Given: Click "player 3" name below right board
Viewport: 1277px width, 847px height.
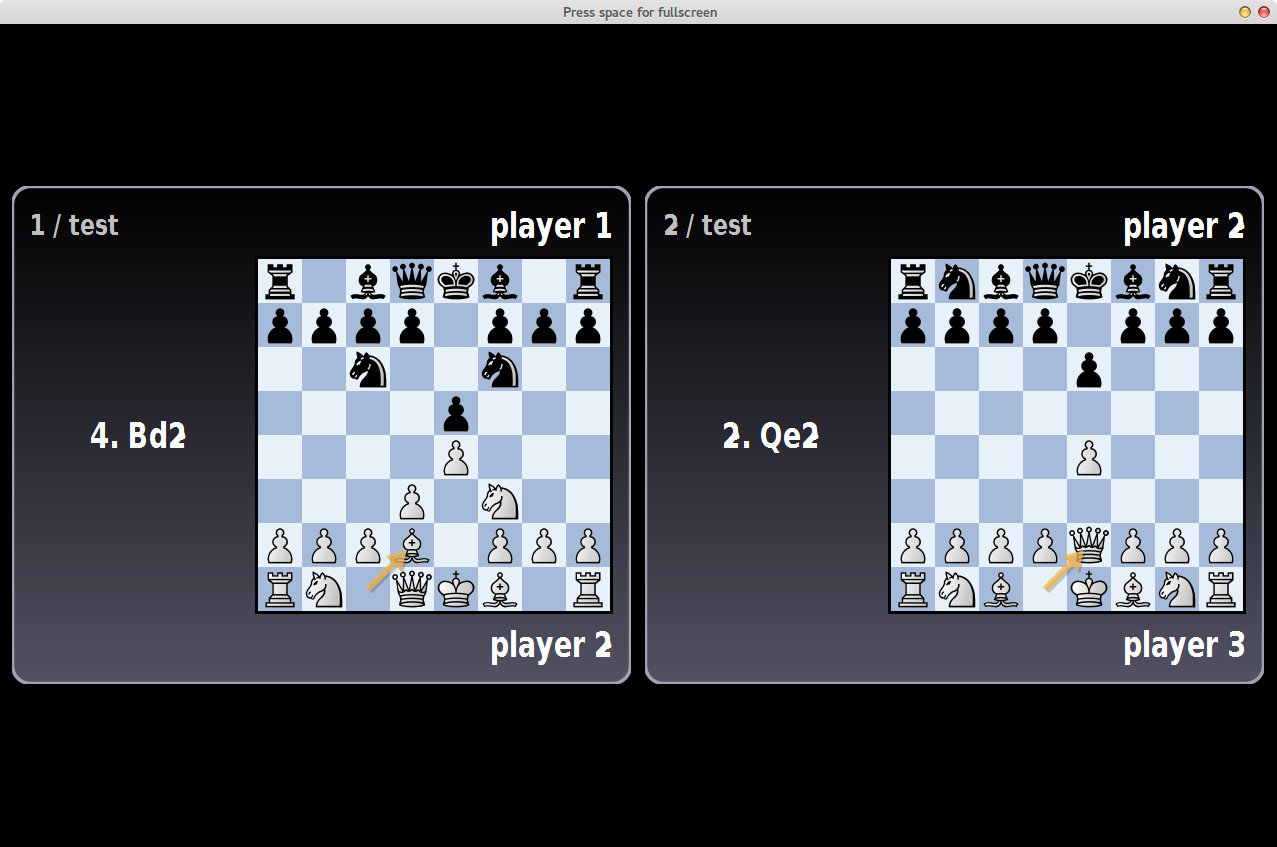Looking at the screenshot, I should [x=1183, y=646].
